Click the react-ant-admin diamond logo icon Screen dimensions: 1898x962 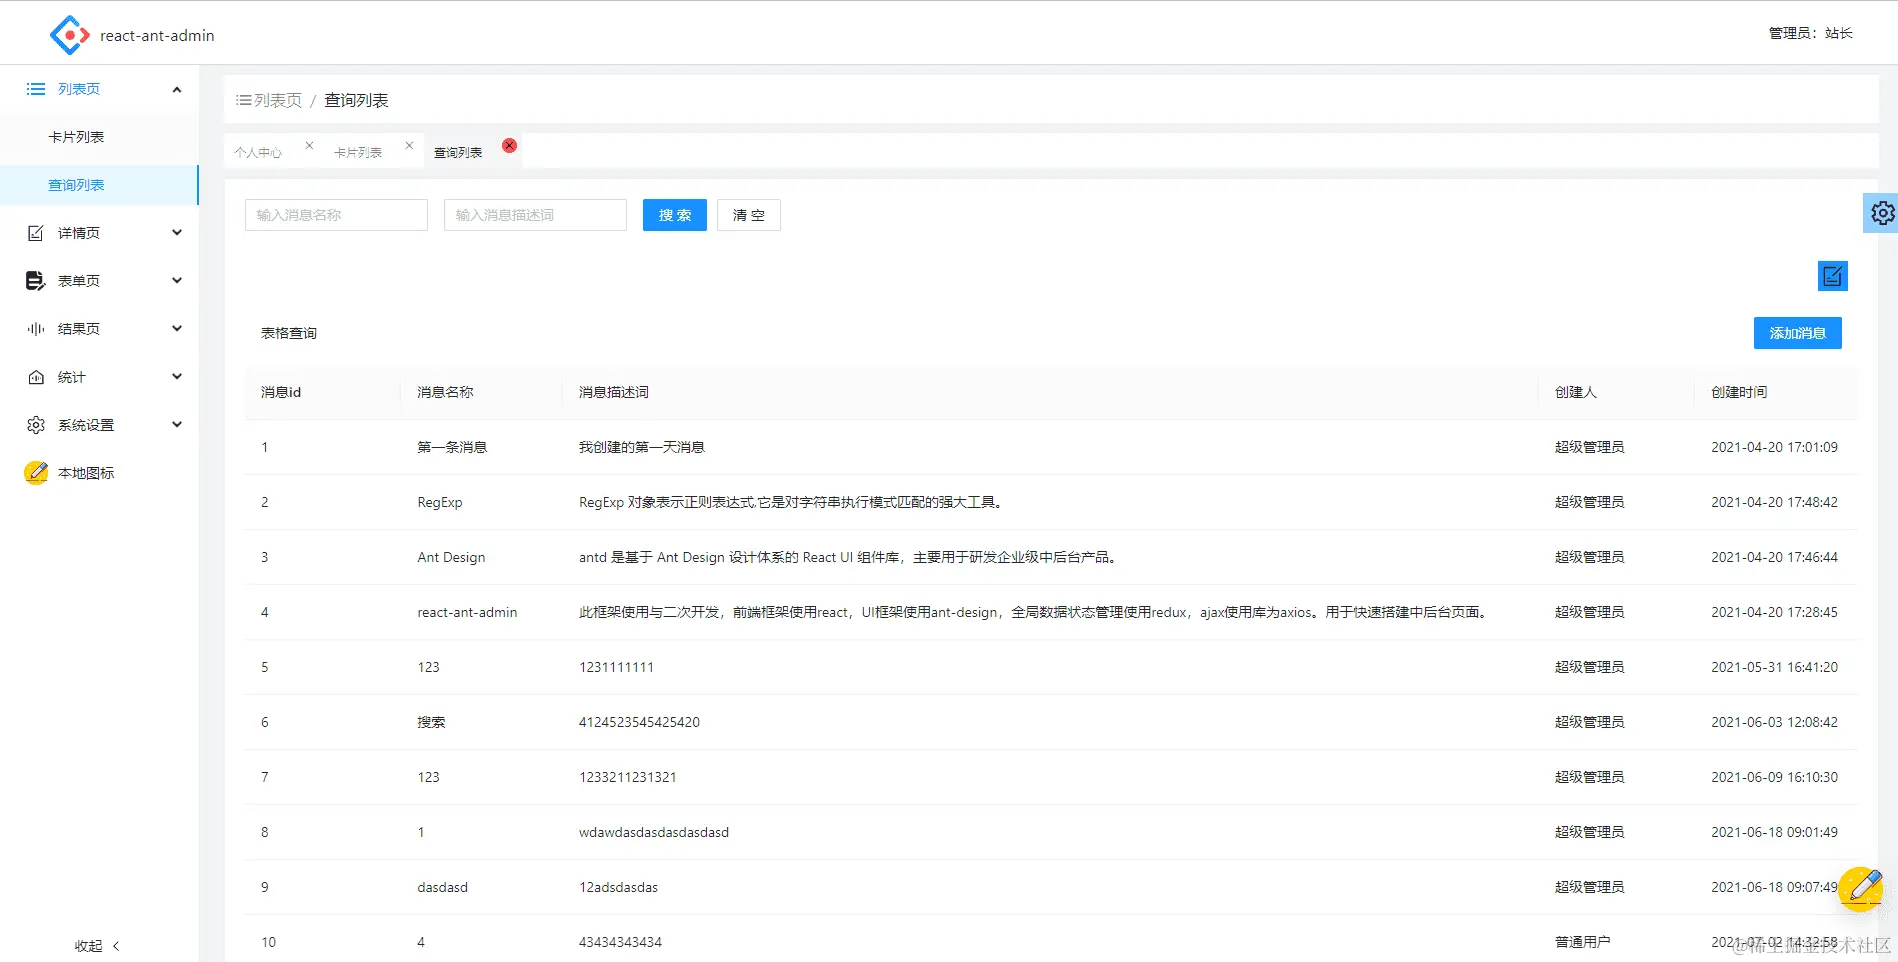click(x=68, y=33)
